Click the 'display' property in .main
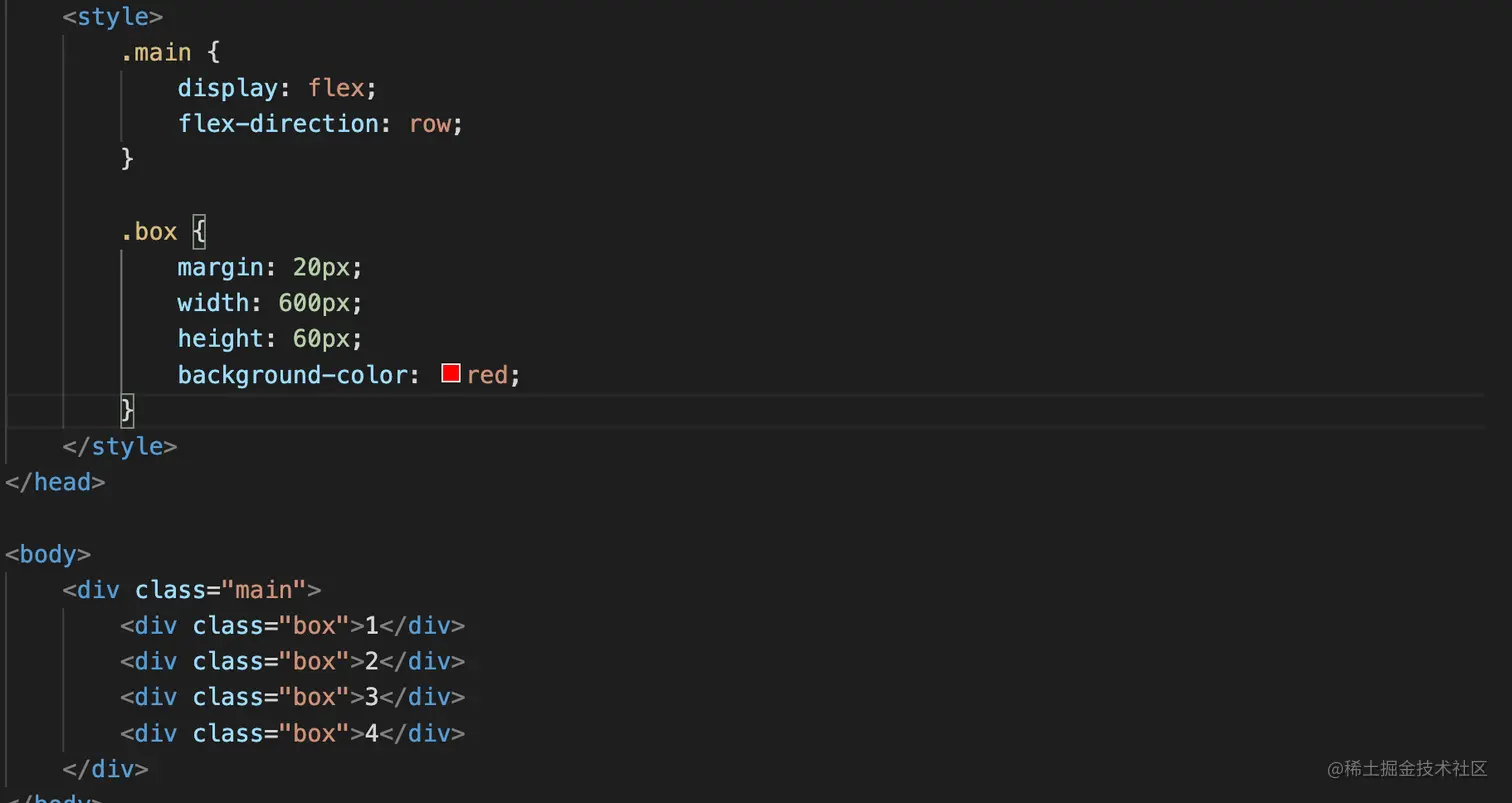 [227, 88]
